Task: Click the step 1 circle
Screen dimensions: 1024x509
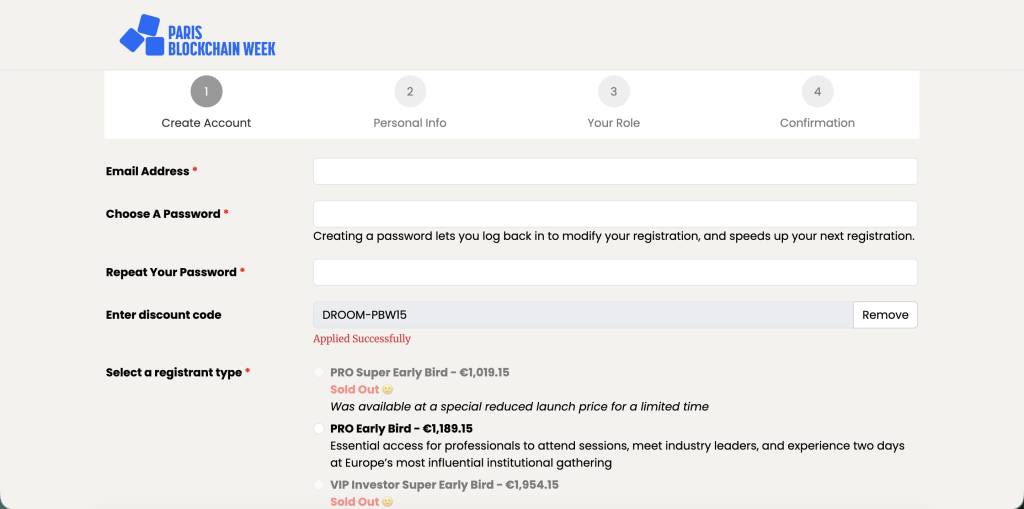Action: click(x=206, y=92)
